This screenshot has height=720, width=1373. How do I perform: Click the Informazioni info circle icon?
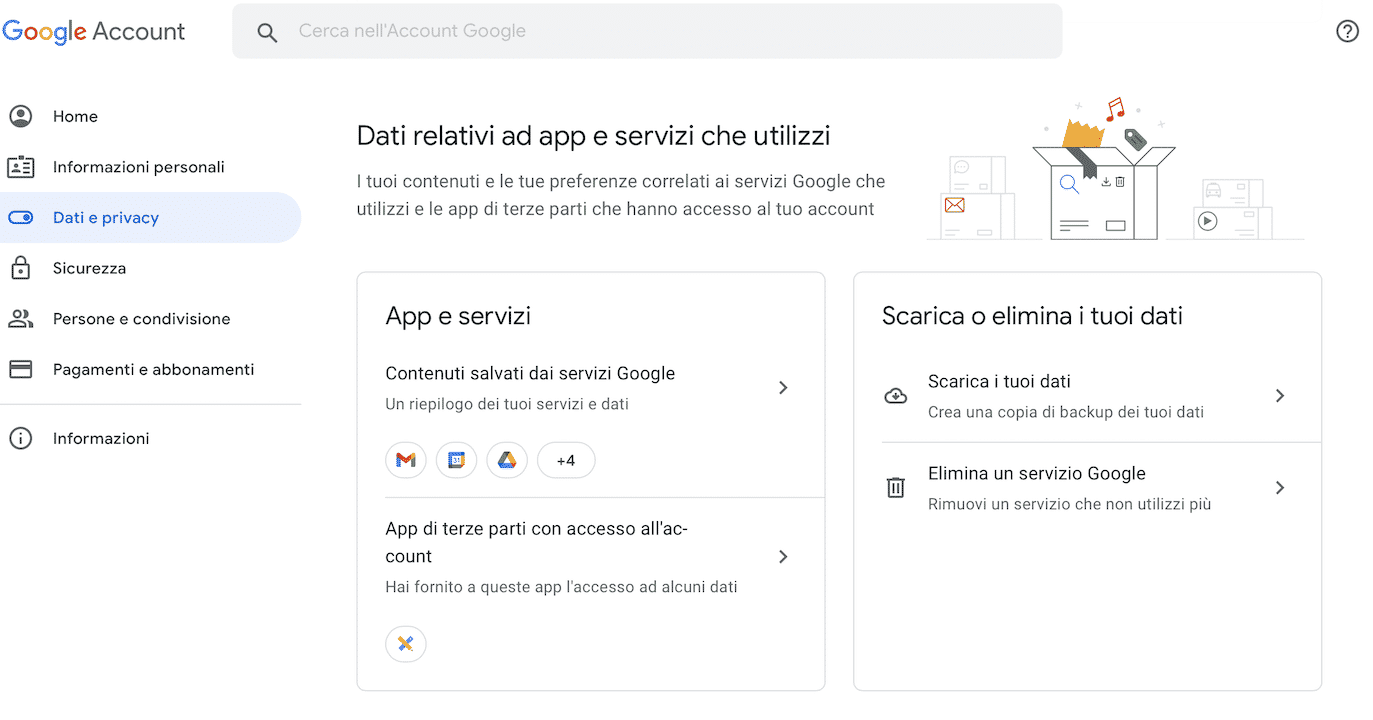(21, 438)
